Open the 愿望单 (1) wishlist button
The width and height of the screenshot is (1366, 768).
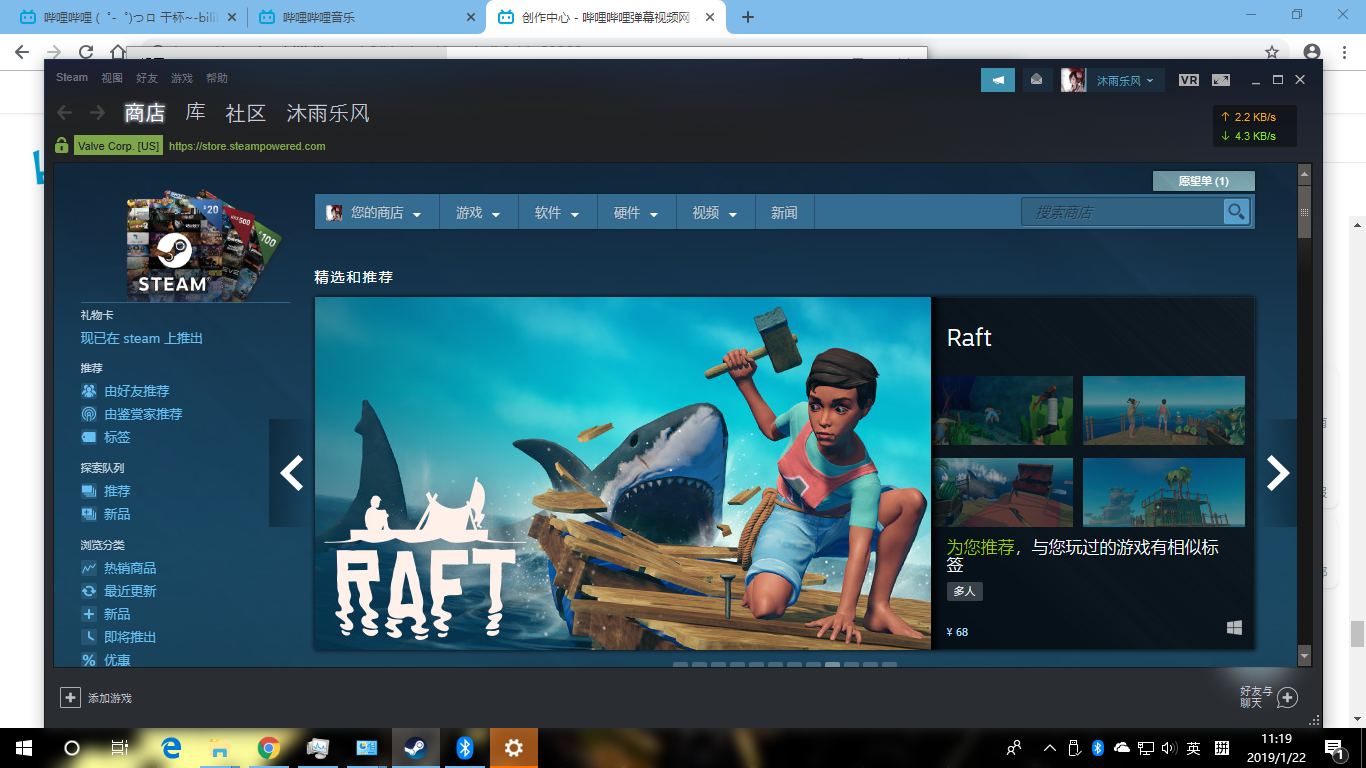(x=1203, y=181)
